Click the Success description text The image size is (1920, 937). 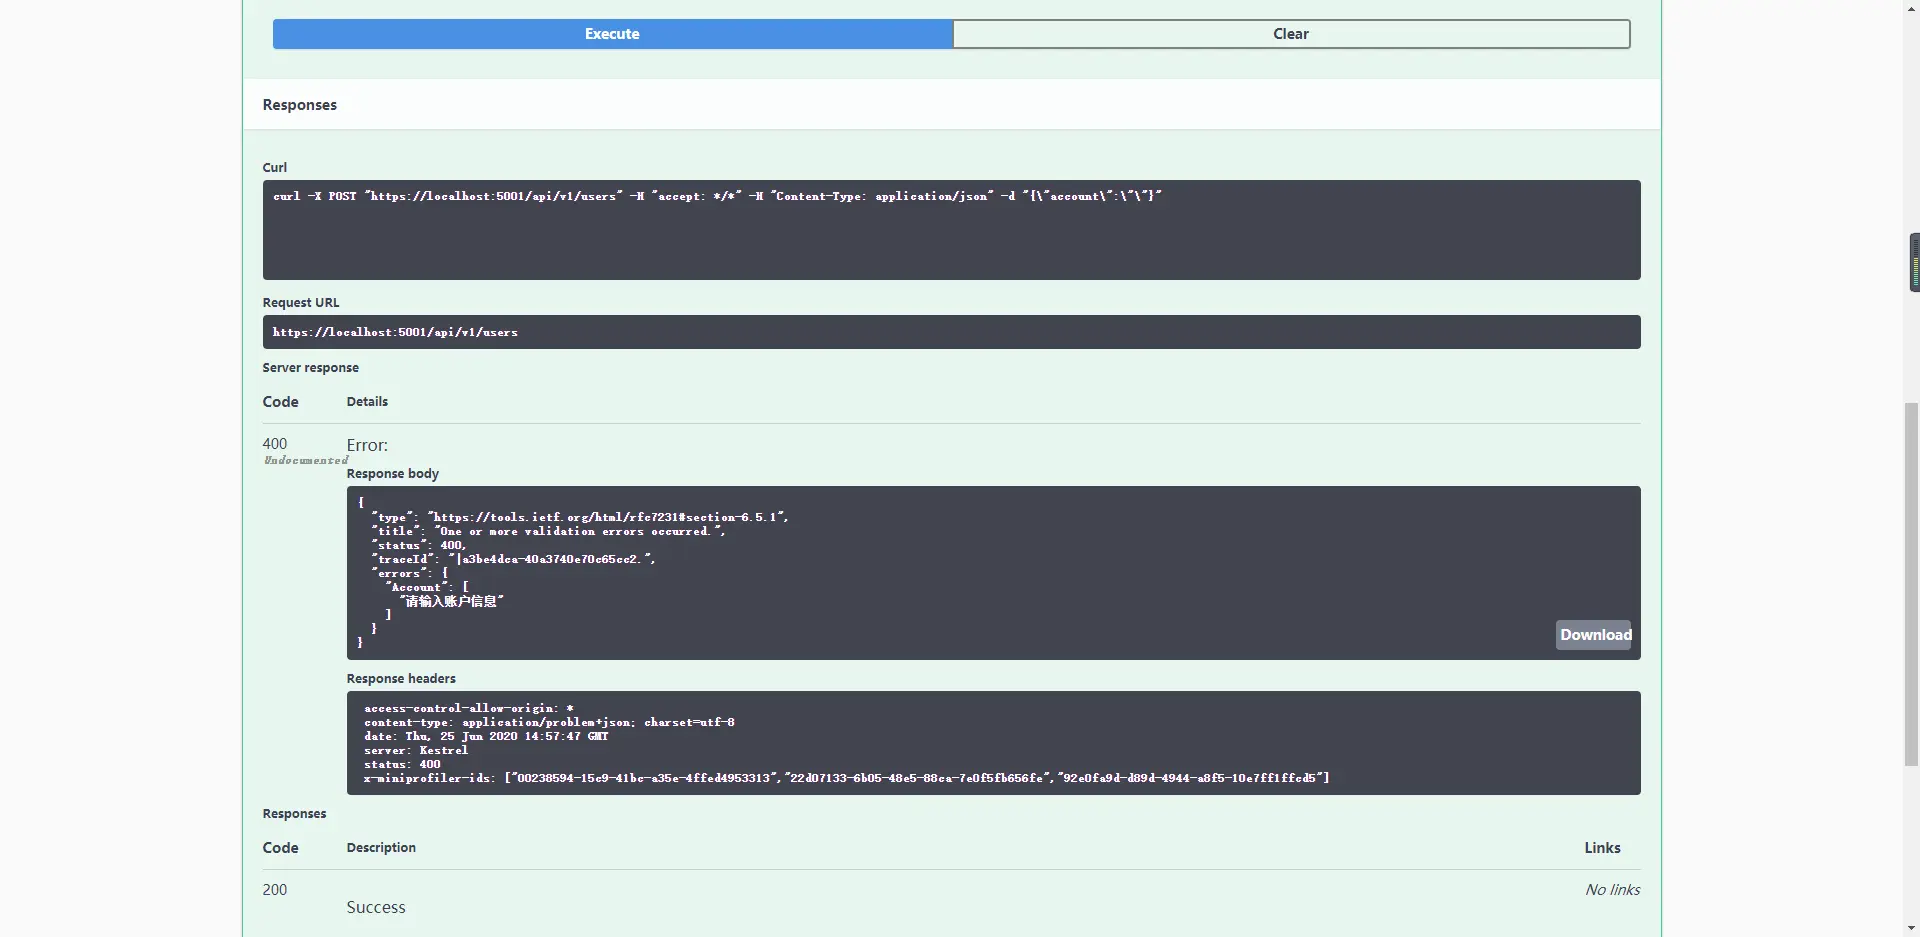(x=376, y=908)
